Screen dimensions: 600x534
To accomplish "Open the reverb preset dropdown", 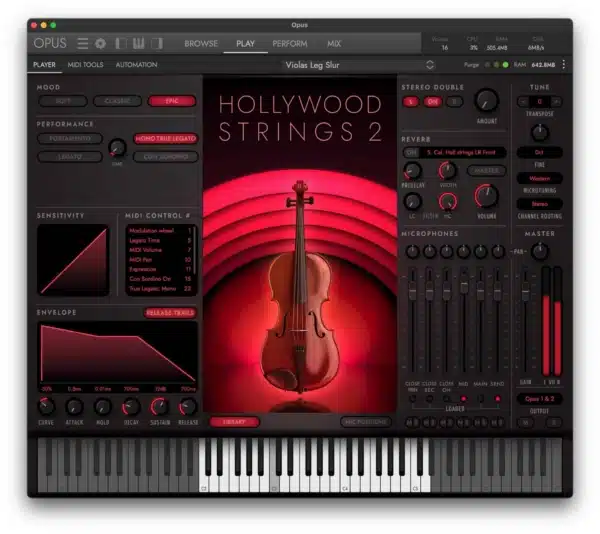I will coord(461,152).
